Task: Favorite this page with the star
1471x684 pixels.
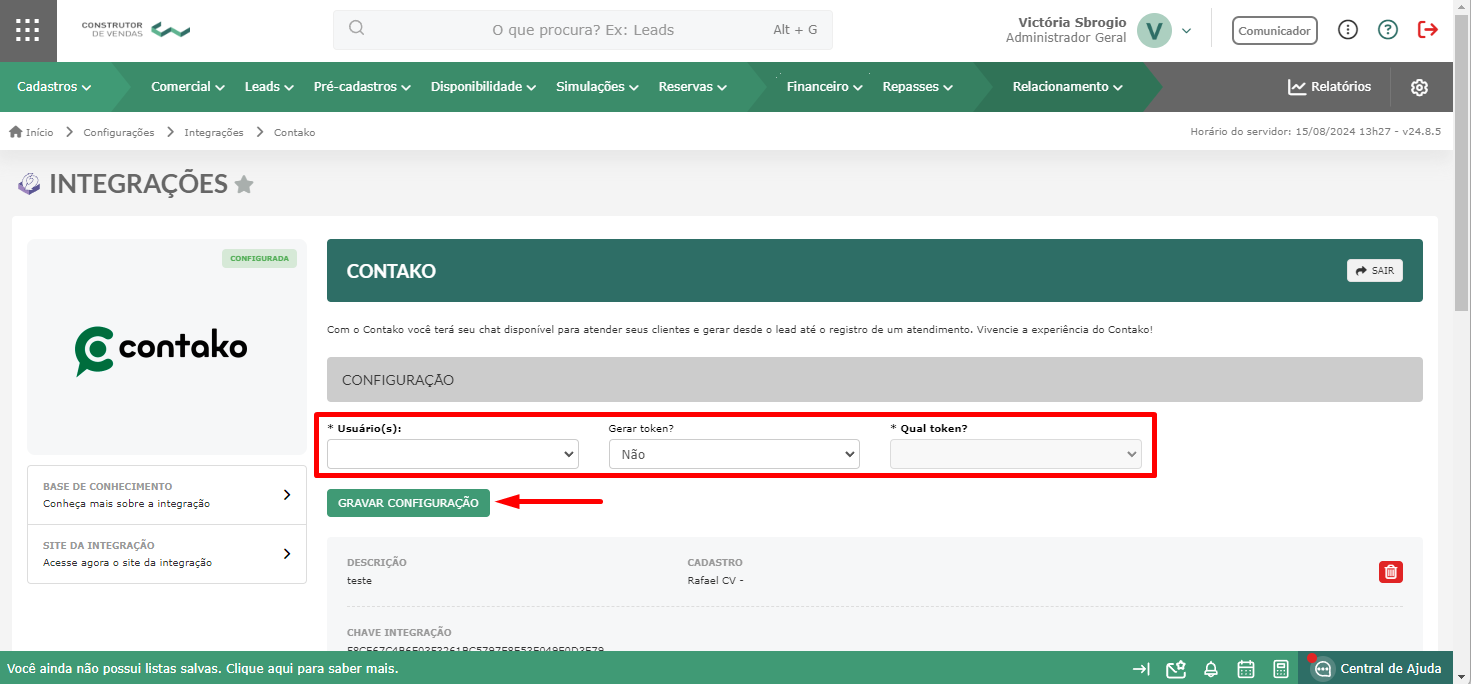Action: point(244,185)
